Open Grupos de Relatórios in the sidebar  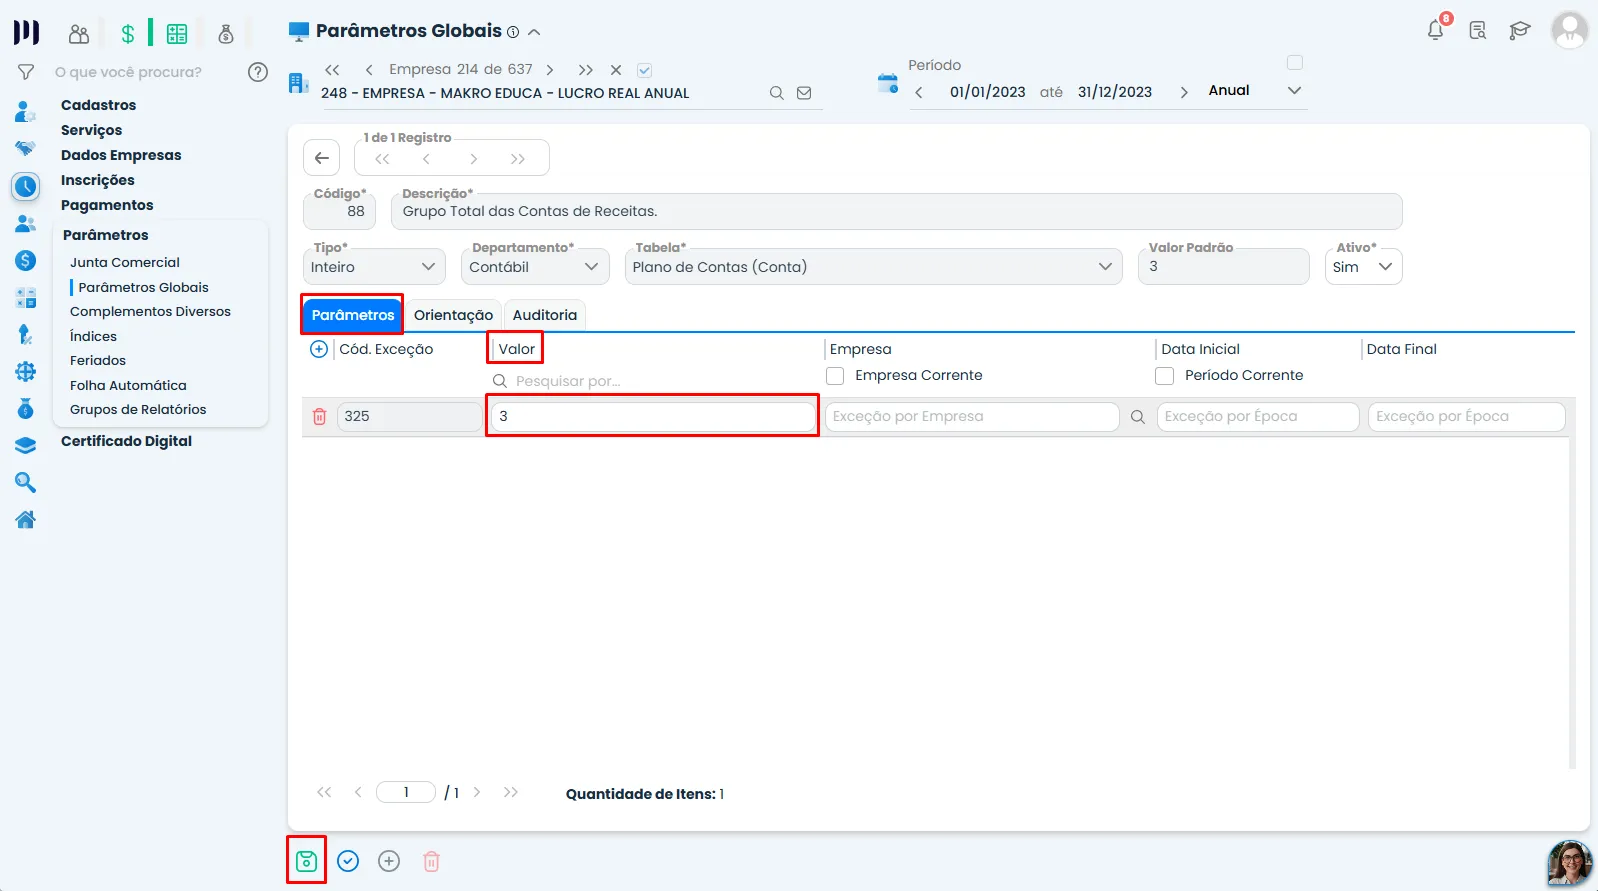[138, 409]
